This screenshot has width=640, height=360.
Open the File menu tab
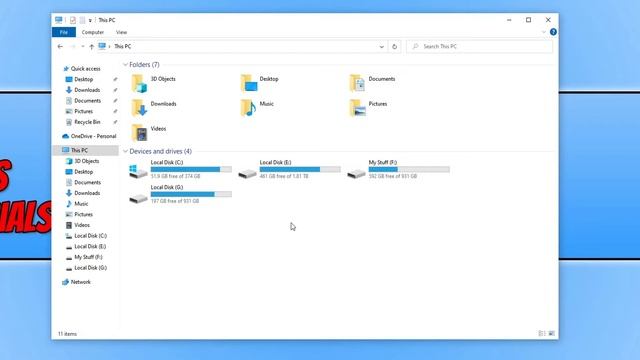pyautogui.click(x=64, y=32)
